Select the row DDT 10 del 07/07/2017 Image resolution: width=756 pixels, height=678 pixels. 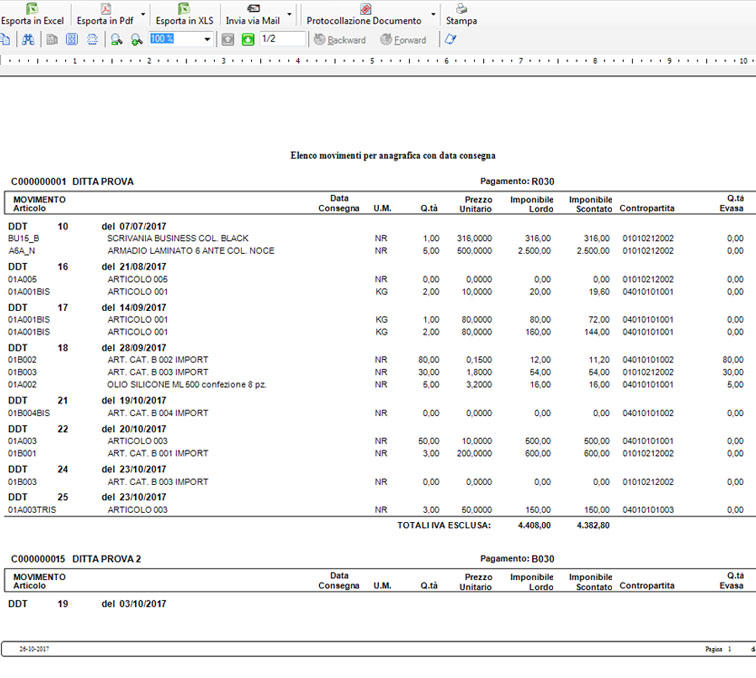pos(87,226)
